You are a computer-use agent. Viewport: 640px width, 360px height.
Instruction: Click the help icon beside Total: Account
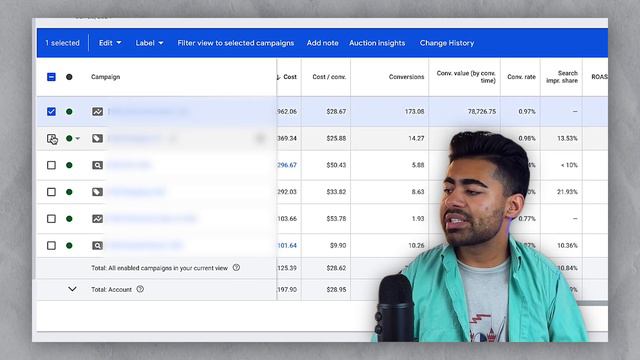click(x=140, y=289)
